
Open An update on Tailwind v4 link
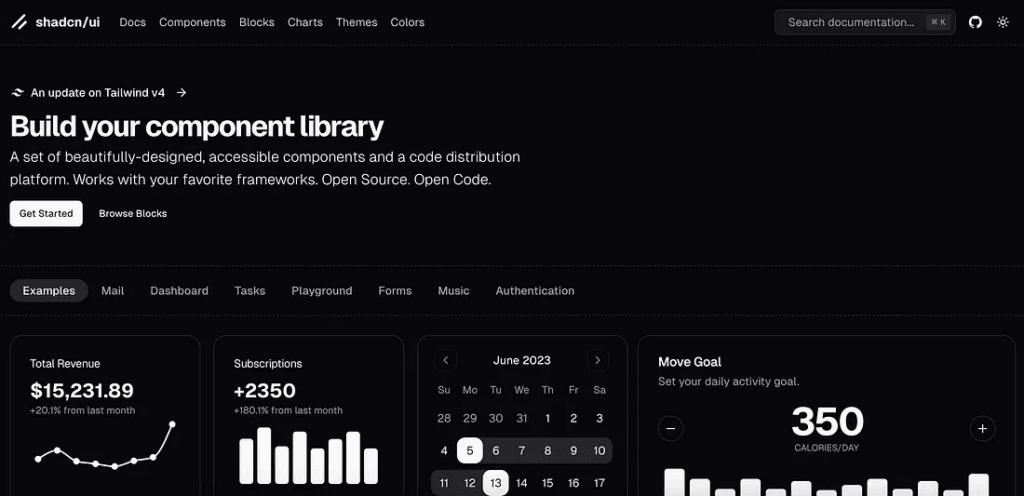point(98,93)
